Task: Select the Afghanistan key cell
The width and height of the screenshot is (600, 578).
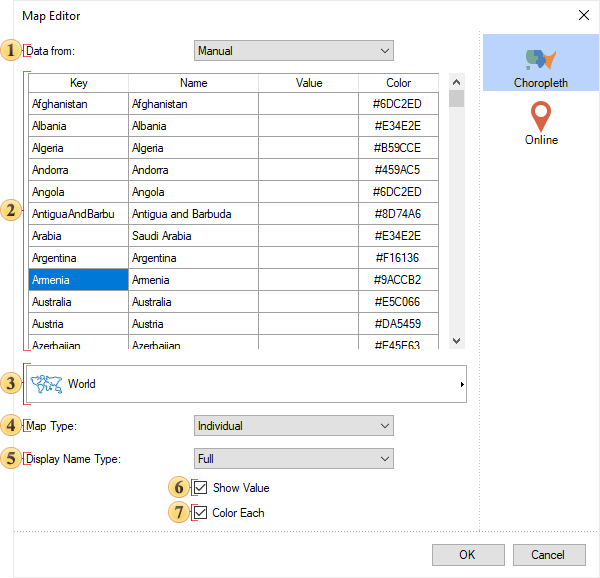Action: [x=78, y=104]
